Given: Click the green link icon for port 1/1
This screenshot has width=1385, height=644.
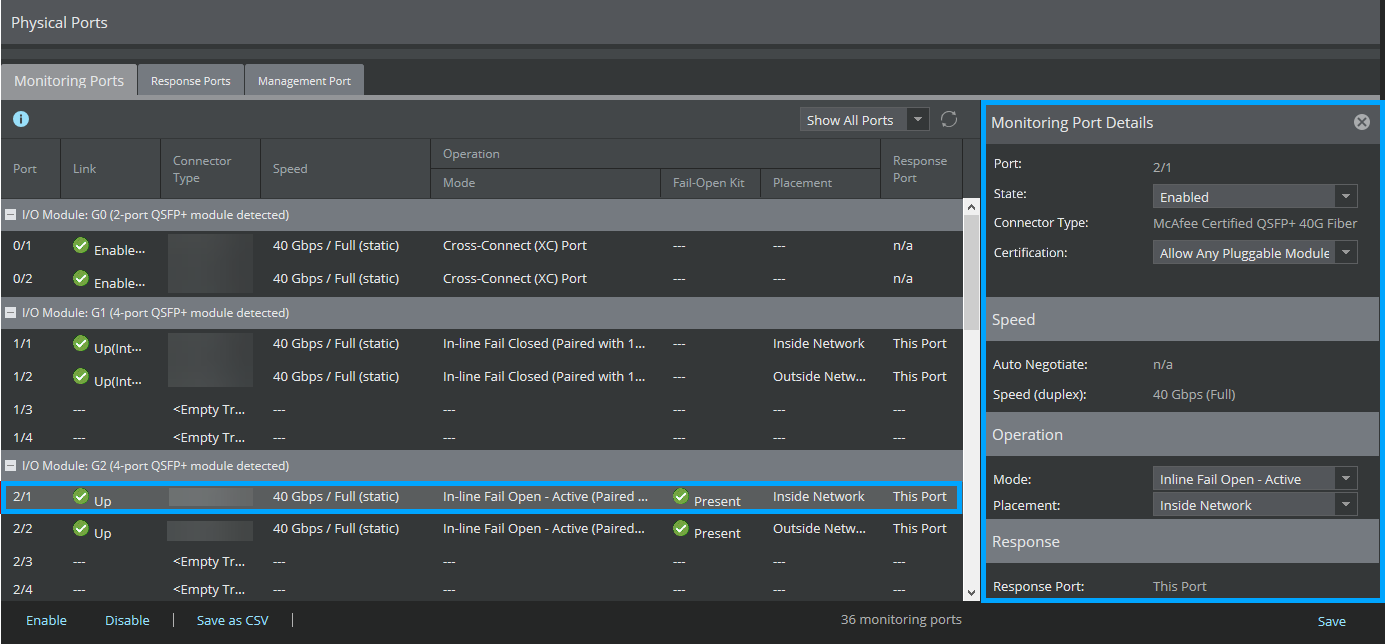Looking at the screenshot, I should tap(81, 344).
